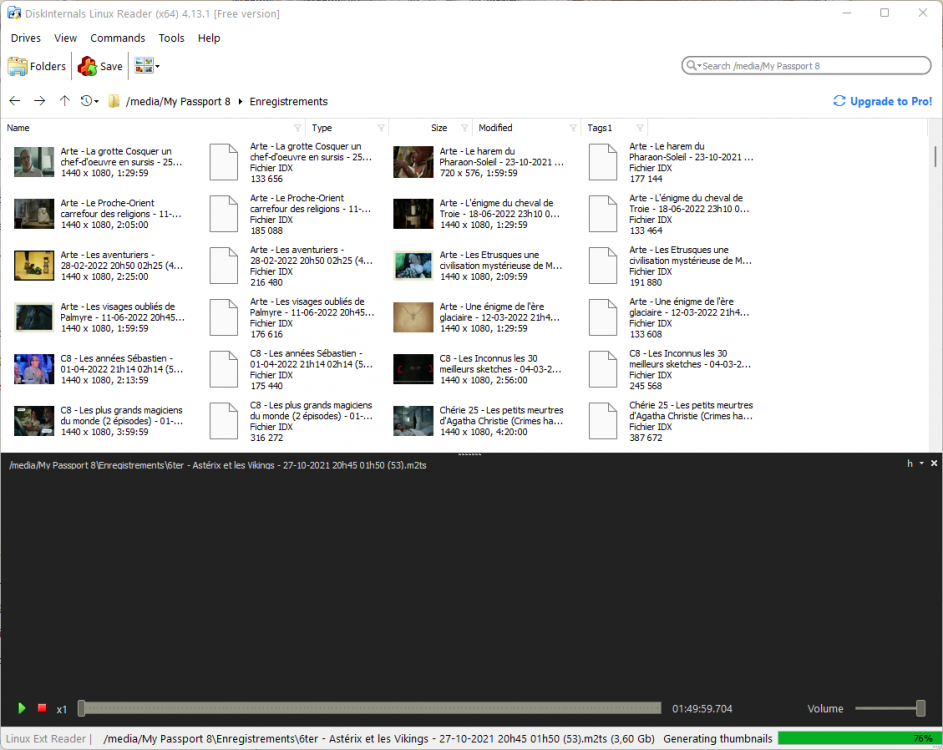Close the video preview panel
The image size is (943, 750).
(934, 464)
